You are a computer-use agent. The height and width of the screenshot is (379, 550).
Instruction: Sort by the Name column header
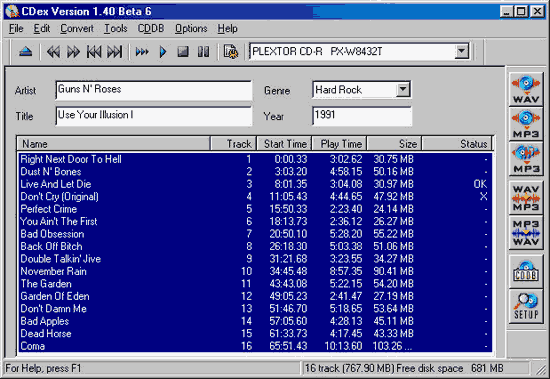pos(113,144)
